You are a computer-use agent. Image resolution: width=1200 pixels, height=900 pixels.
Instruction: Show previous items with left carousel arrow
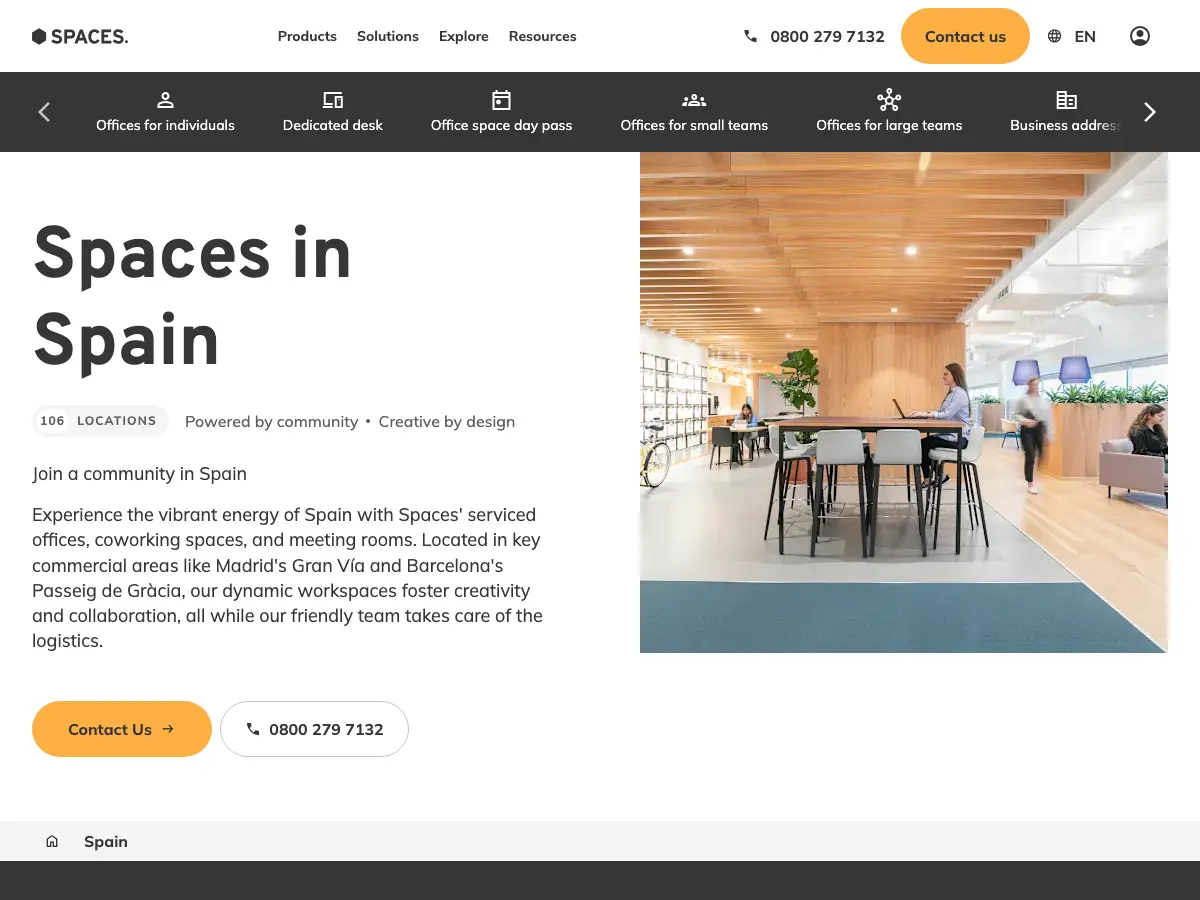tap(44, 112)
